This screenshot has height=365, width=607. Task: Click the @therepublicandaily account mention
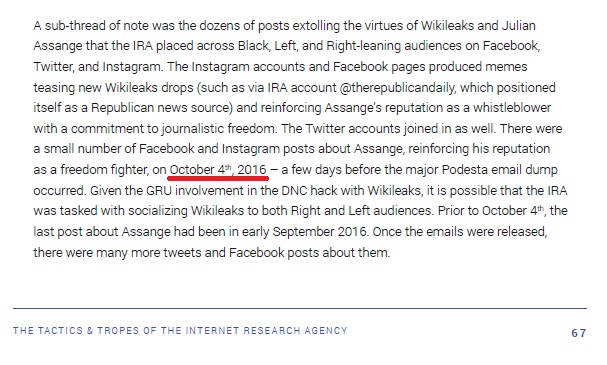point(397,87)
